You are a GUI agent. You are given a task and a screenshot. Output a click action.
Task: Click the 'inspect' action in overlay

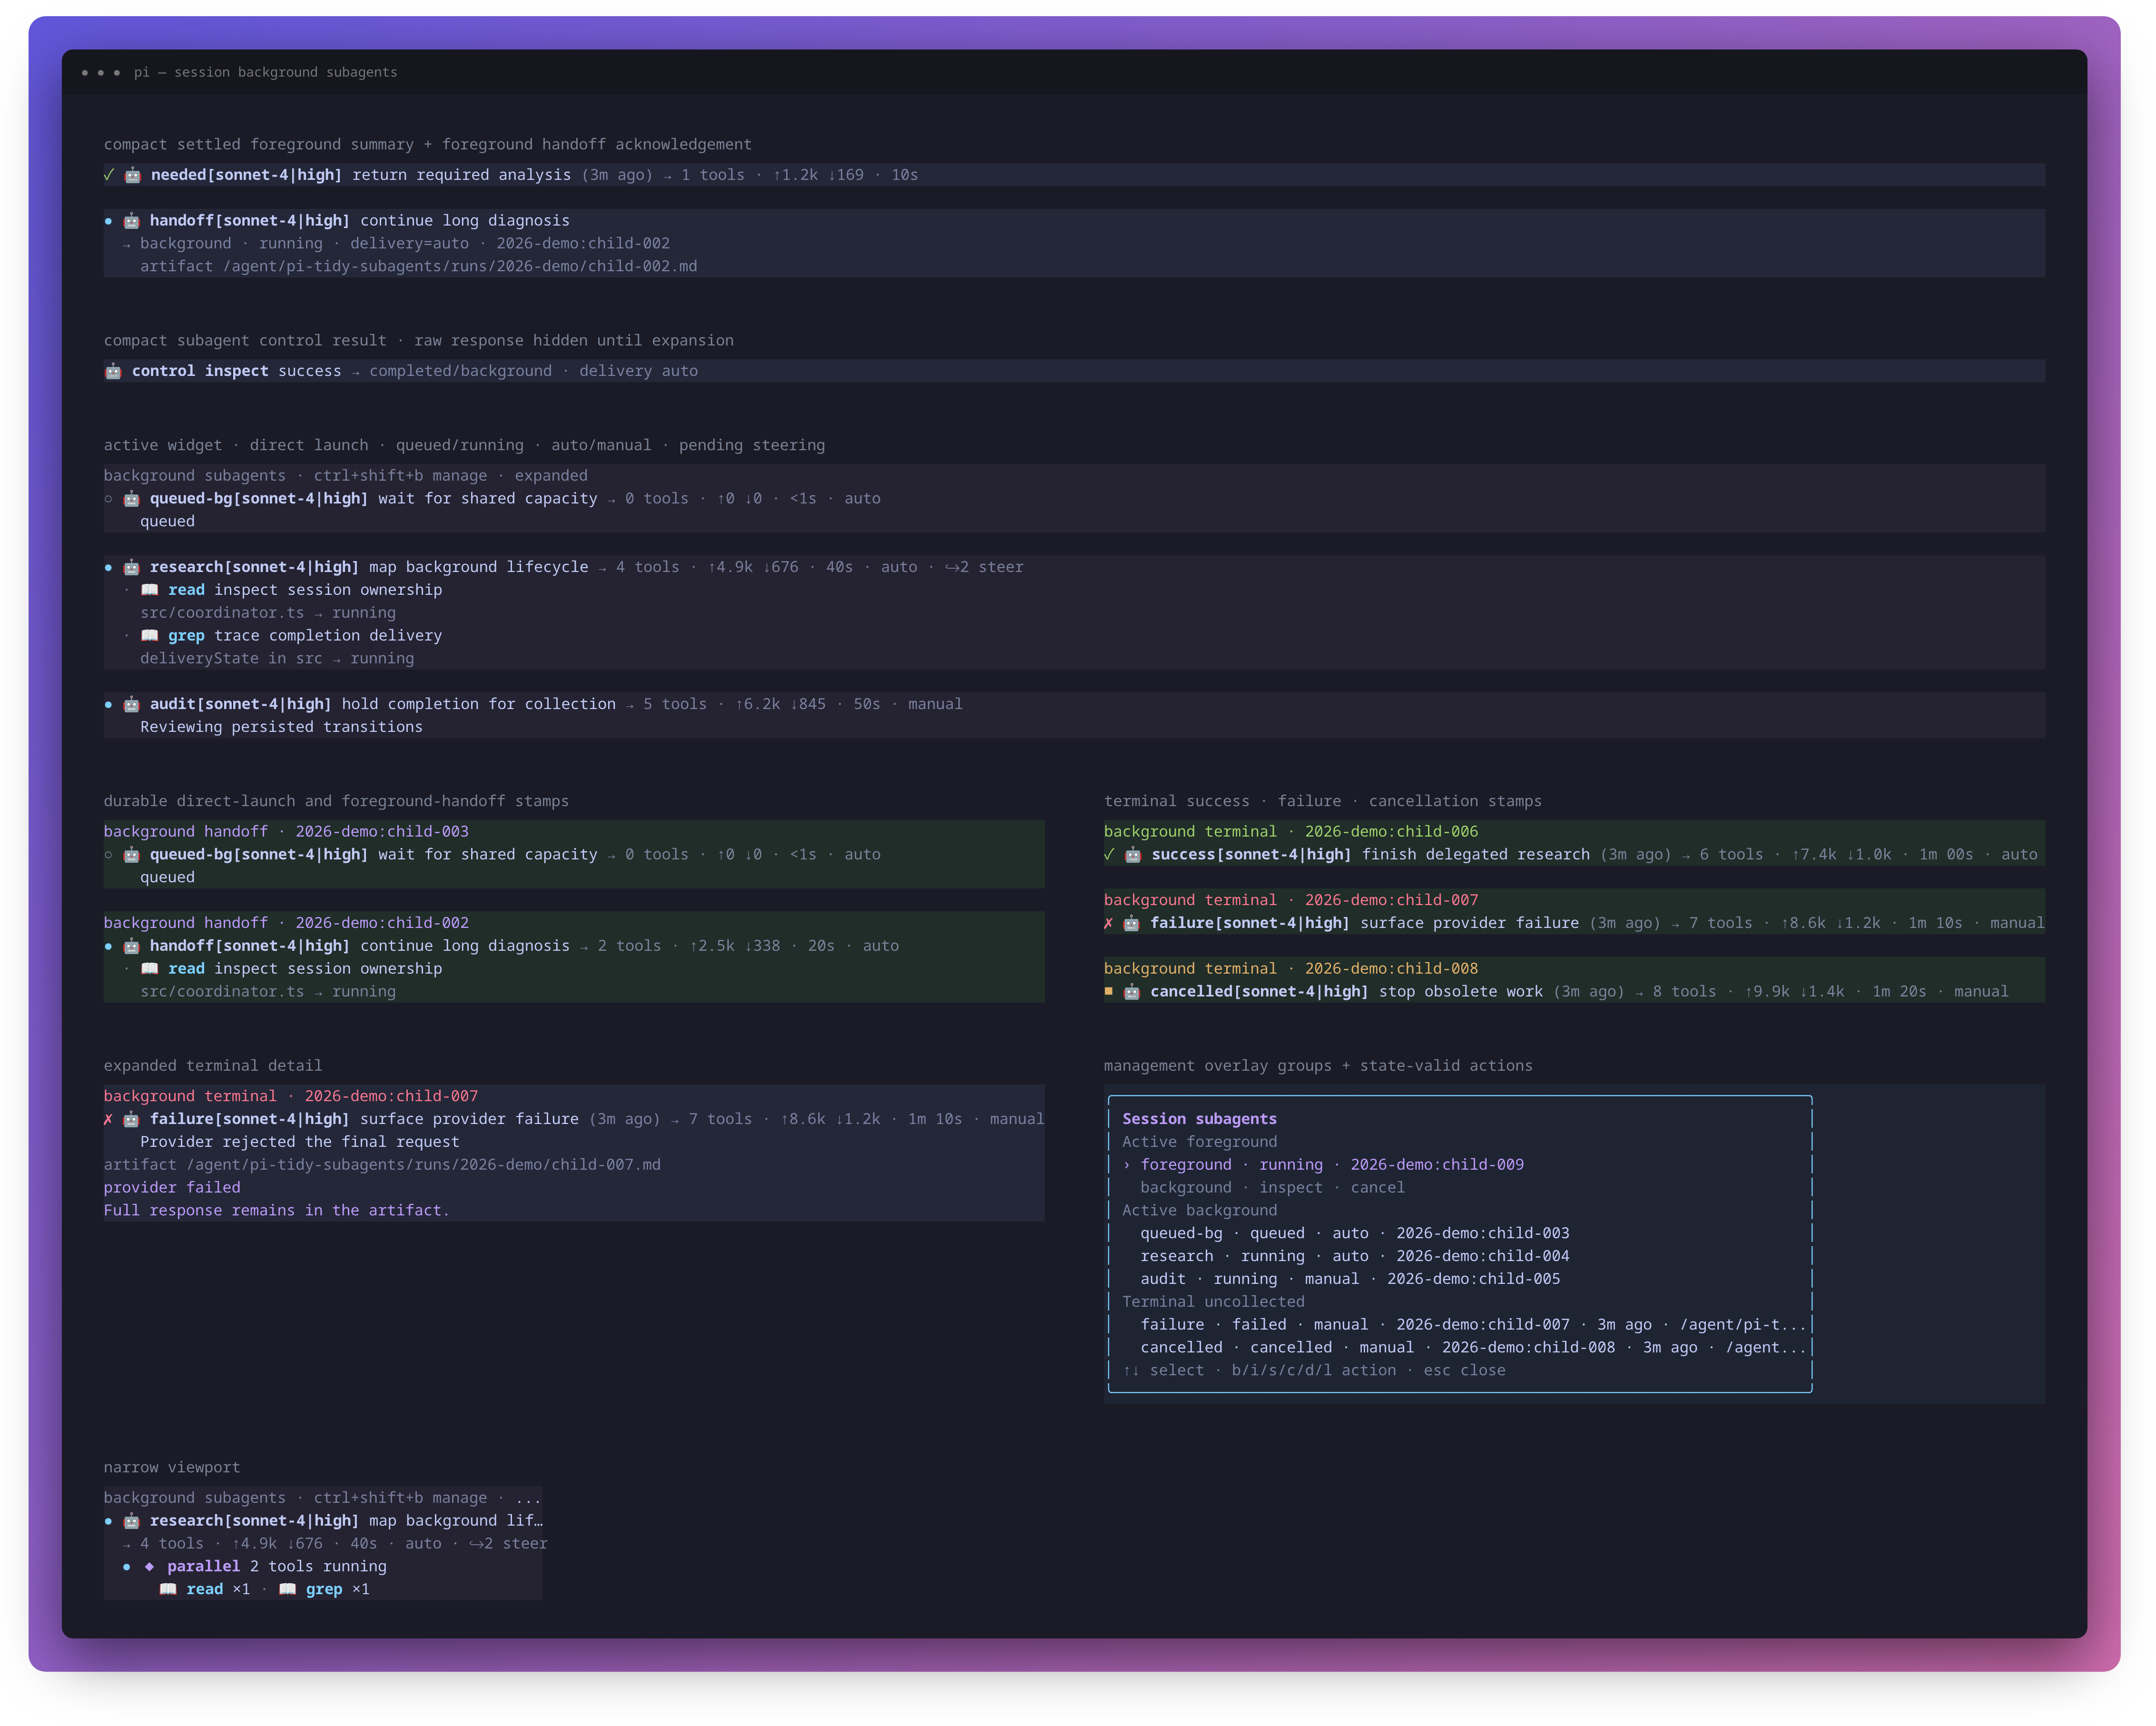tap(1291, 1188)
